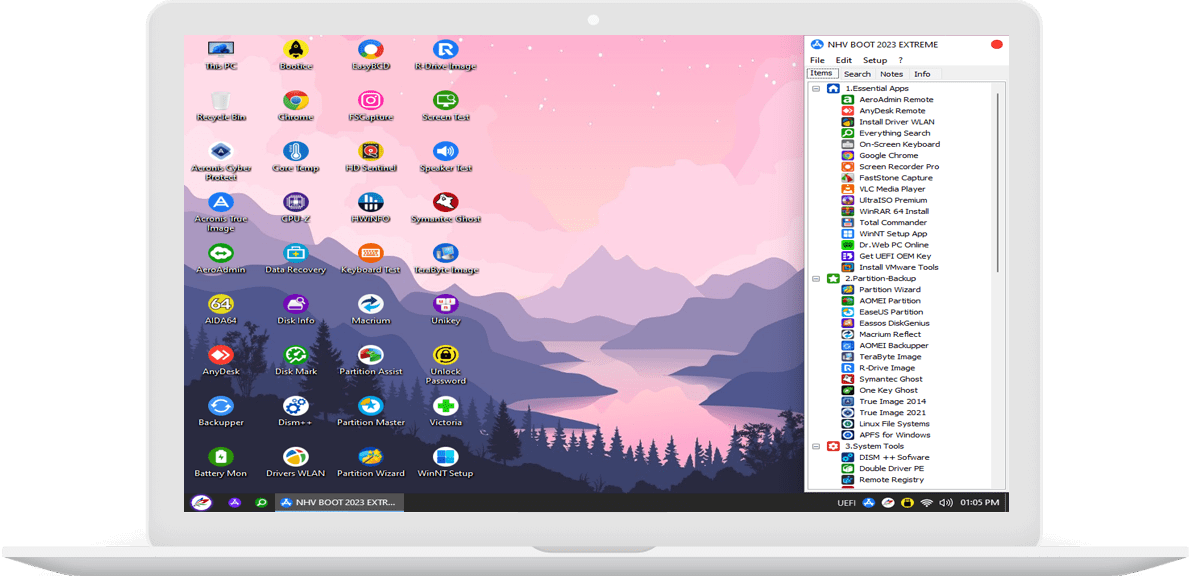Open the Start menu button on taskbar
1191x576 pixels.
[201, 502]
